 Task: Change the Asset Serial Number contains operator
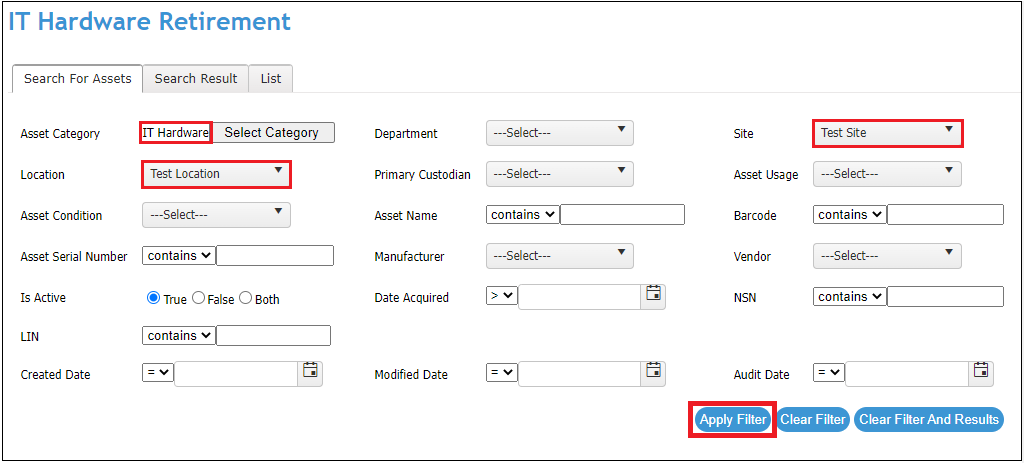(x=179, y=256)
